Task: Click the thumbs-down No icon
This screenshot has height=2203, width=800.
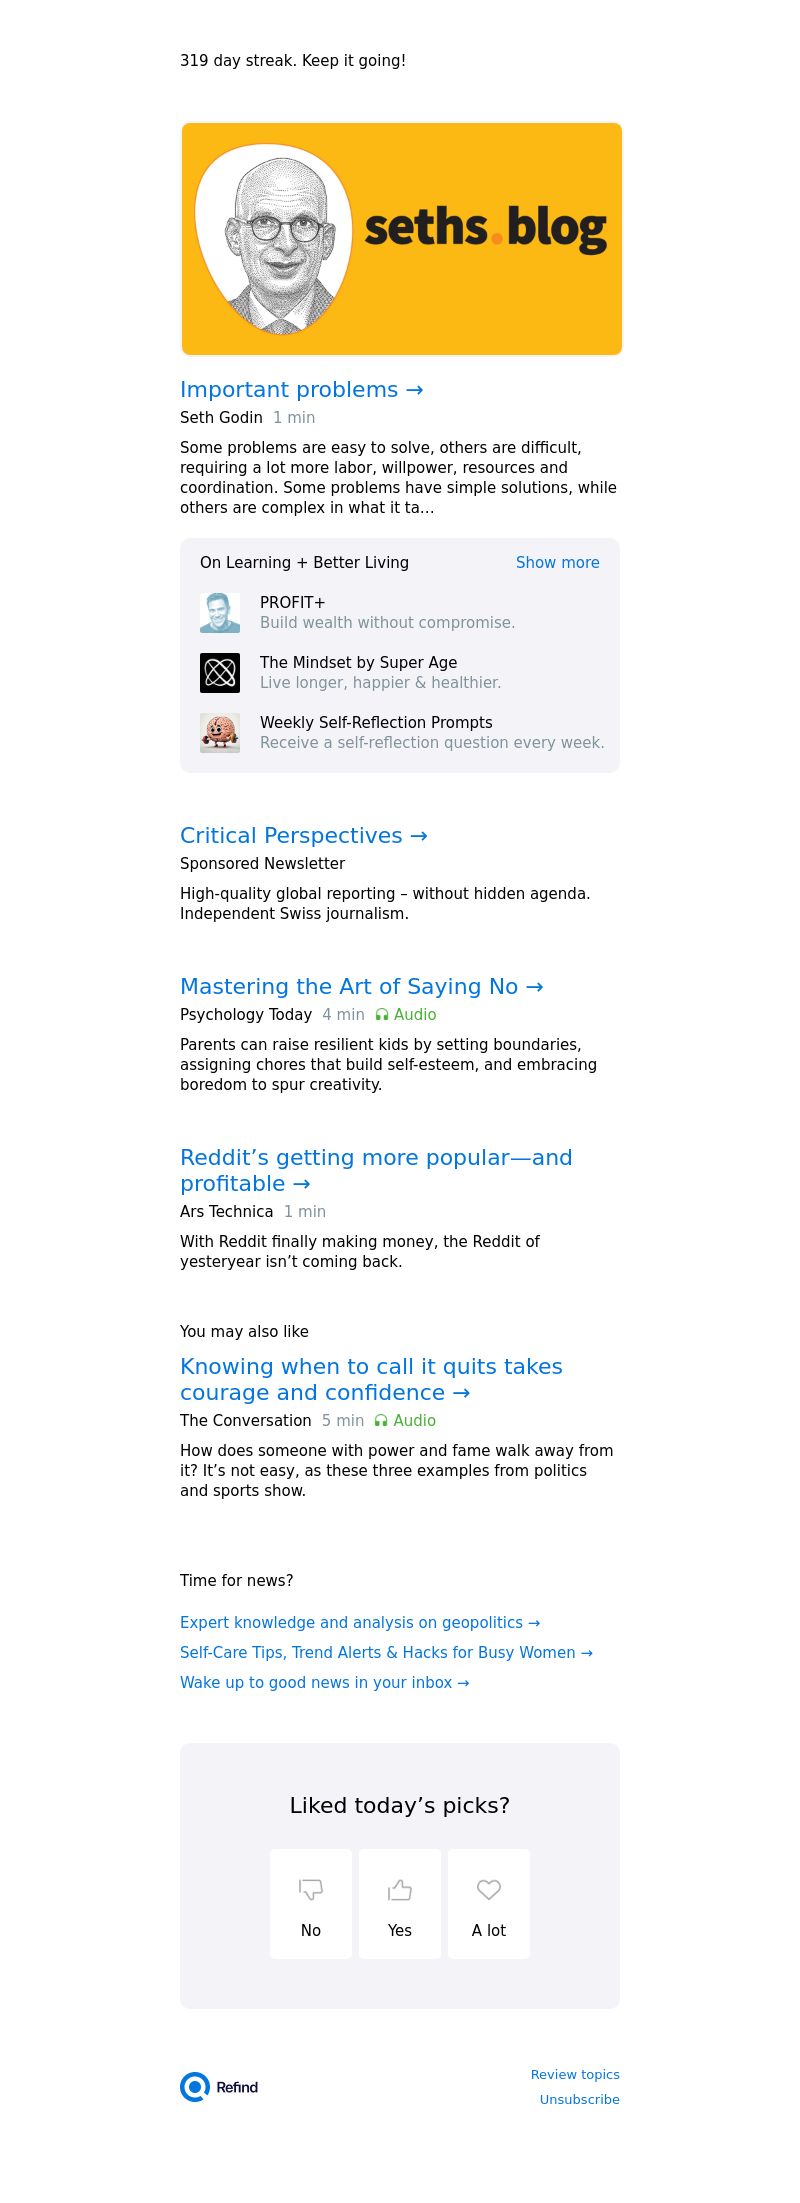Action: 311,1889
